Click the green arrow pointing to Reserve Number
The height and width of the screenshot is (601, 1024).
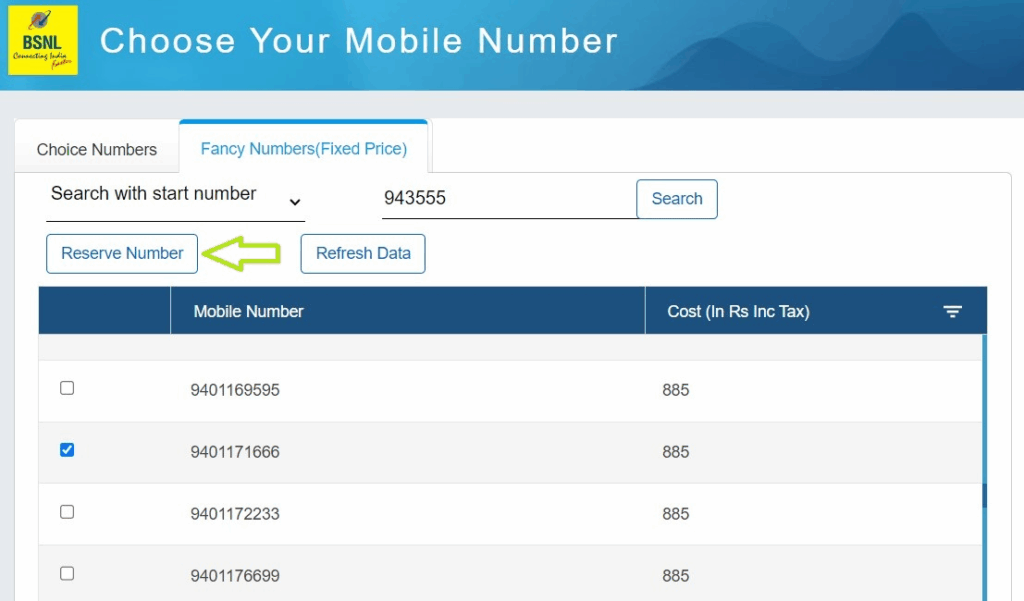point(241,254)
